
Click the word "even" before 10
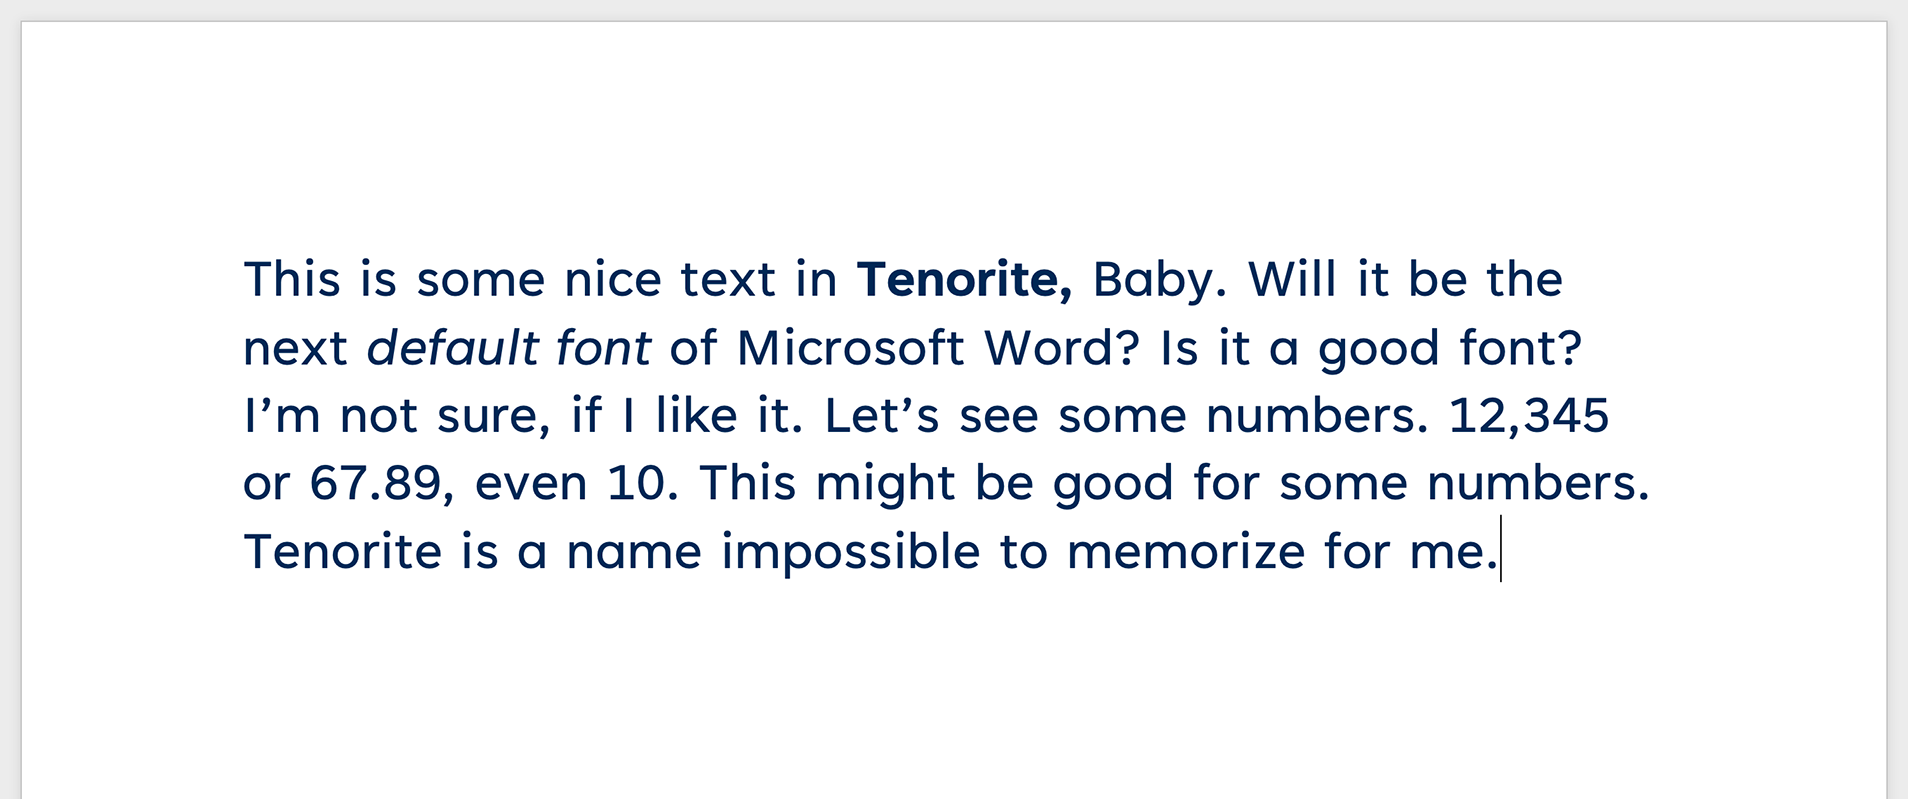click(x=531, y=484)
